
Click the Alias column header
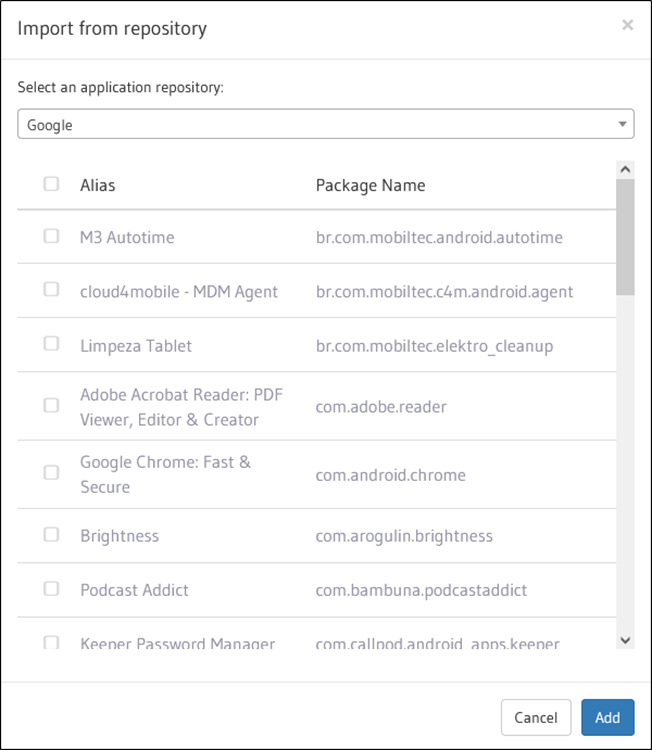click(x=98, y=185)
